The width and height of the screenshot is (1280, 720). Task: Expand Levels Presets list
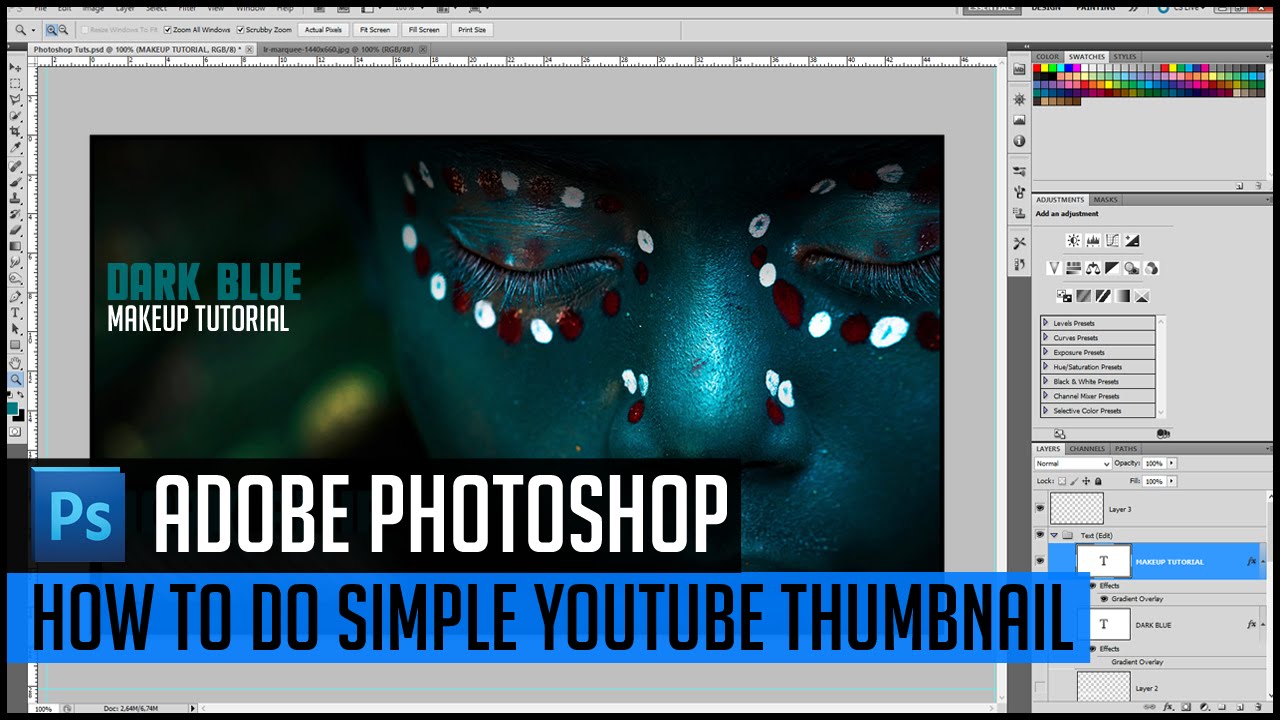click(1046, 323)
